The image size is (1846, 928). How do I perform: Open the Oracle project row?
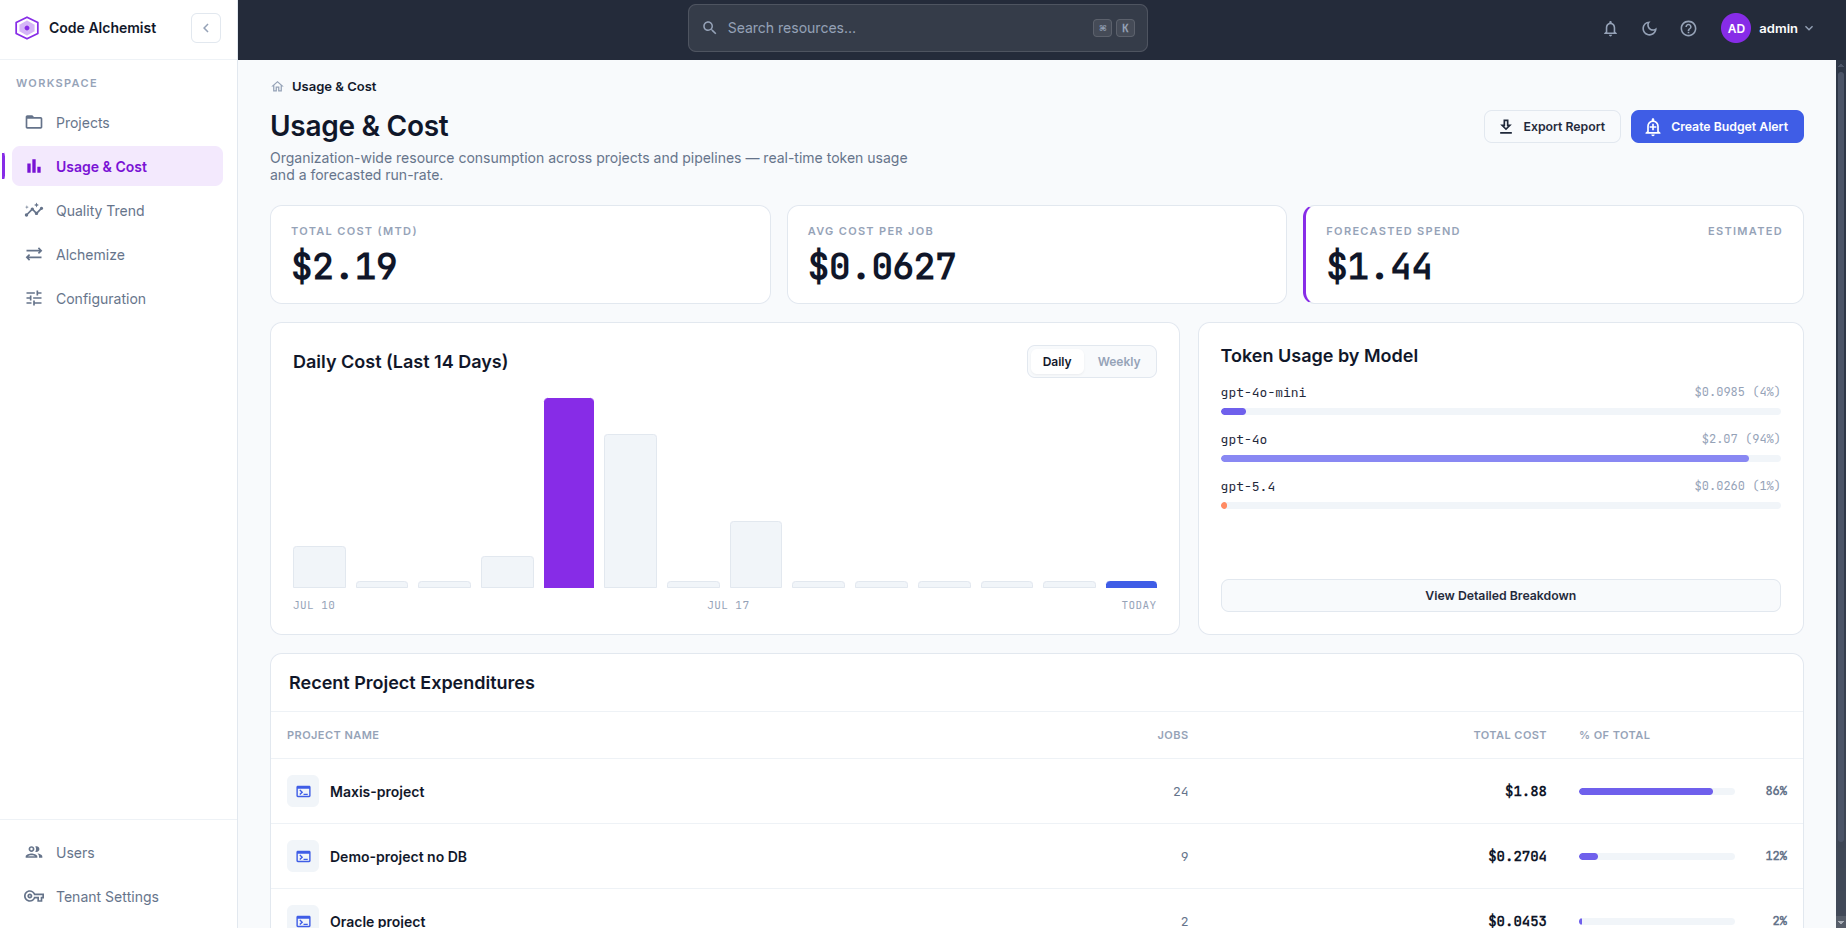point(1036,909)
